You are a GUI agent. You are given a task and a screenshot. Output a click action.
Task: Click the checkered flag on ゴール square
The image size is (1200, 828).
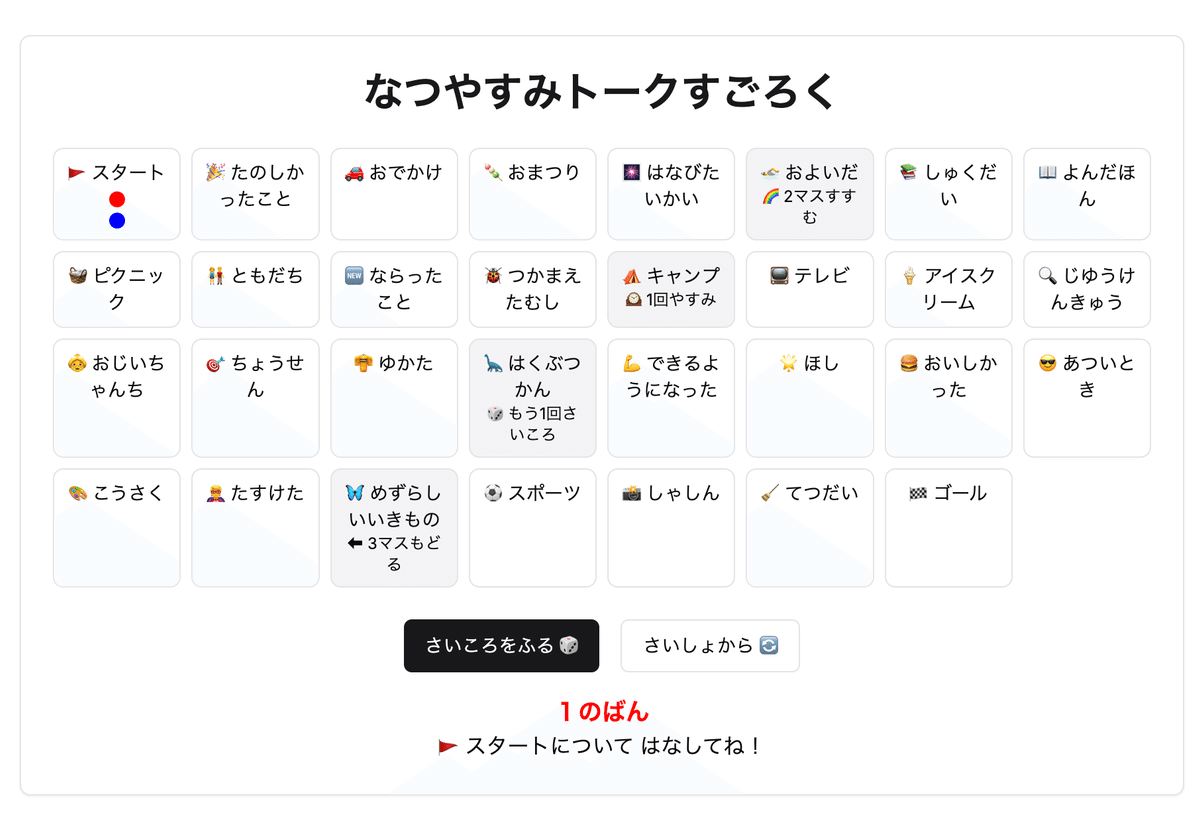coord(918,493)
